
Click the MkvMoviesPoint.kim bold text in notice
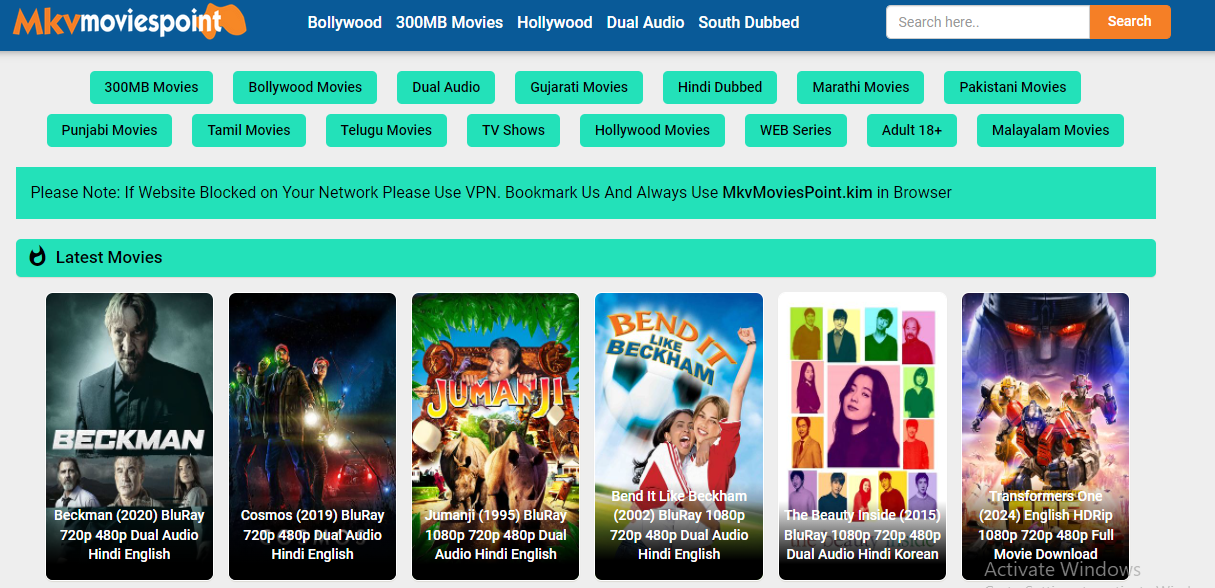[x=797, y=192]
